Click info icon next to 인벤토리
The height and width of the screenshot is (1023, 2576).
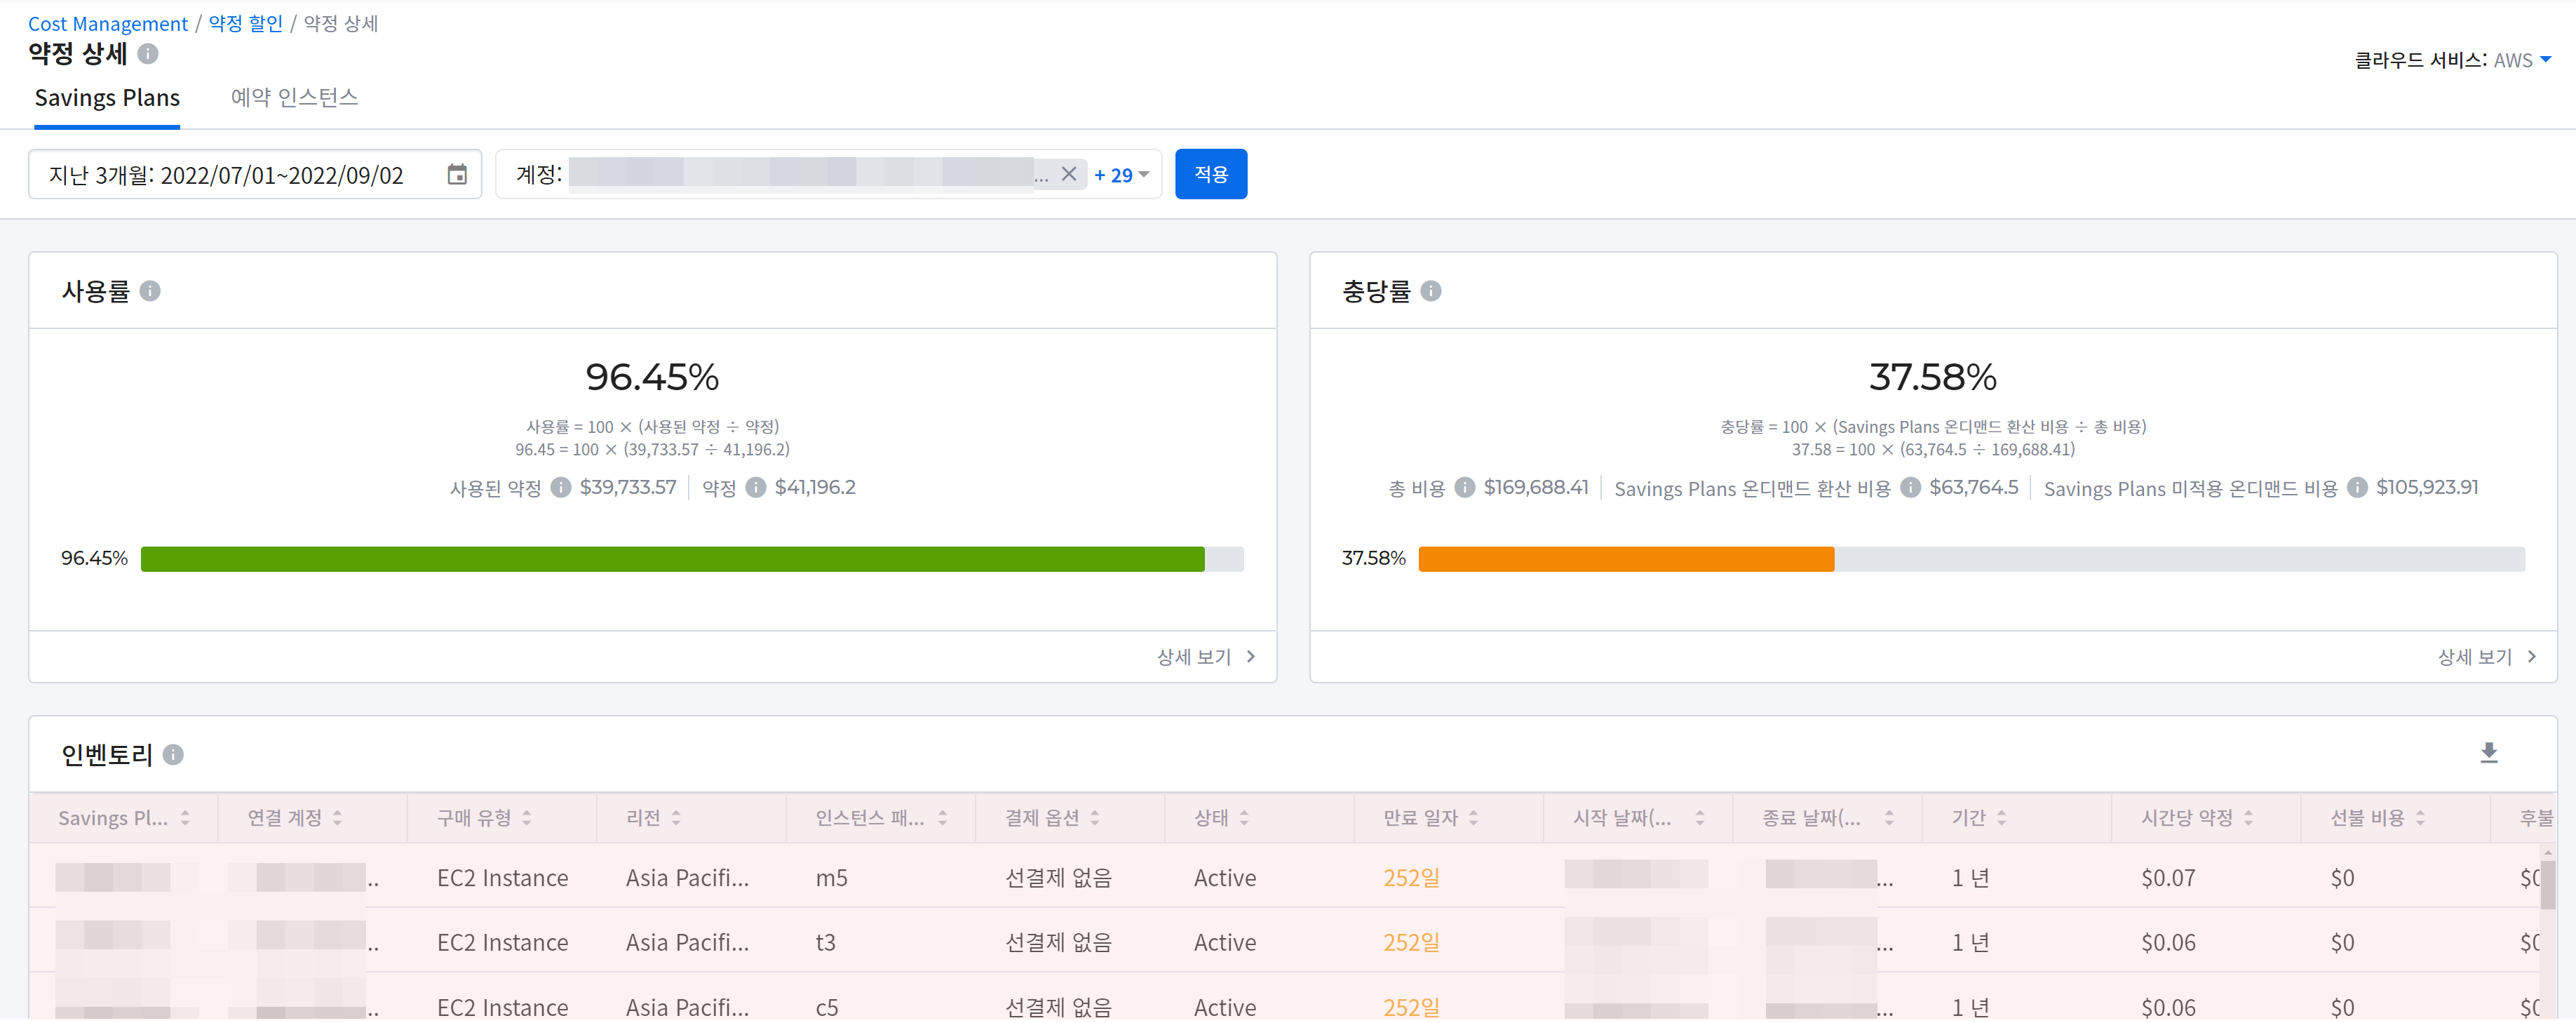[x=173, y=755]
